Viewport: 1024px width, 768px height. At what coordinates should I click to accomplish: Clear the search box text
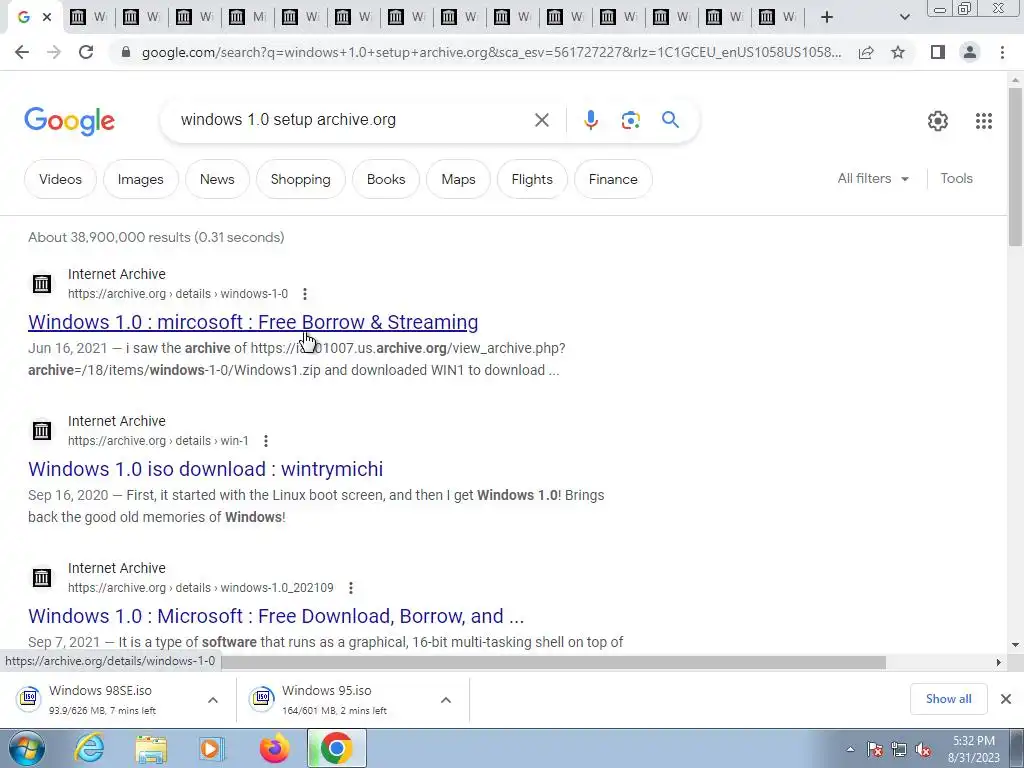click(x=541, y=120)
